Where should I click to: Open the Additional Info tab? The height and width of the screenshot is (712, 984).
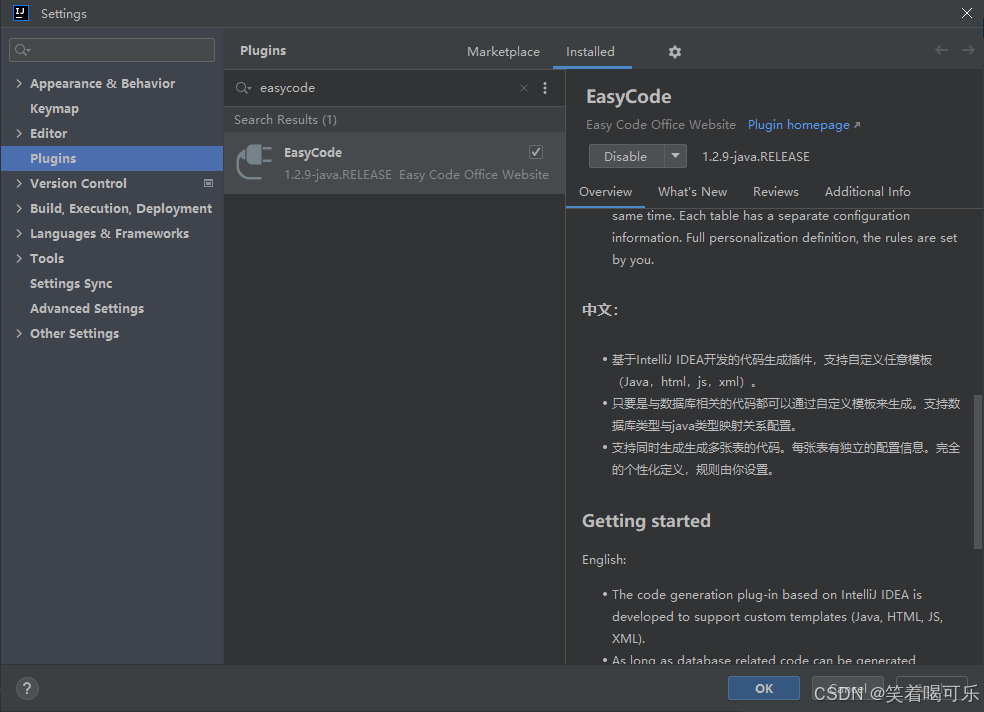coord(867,192)
